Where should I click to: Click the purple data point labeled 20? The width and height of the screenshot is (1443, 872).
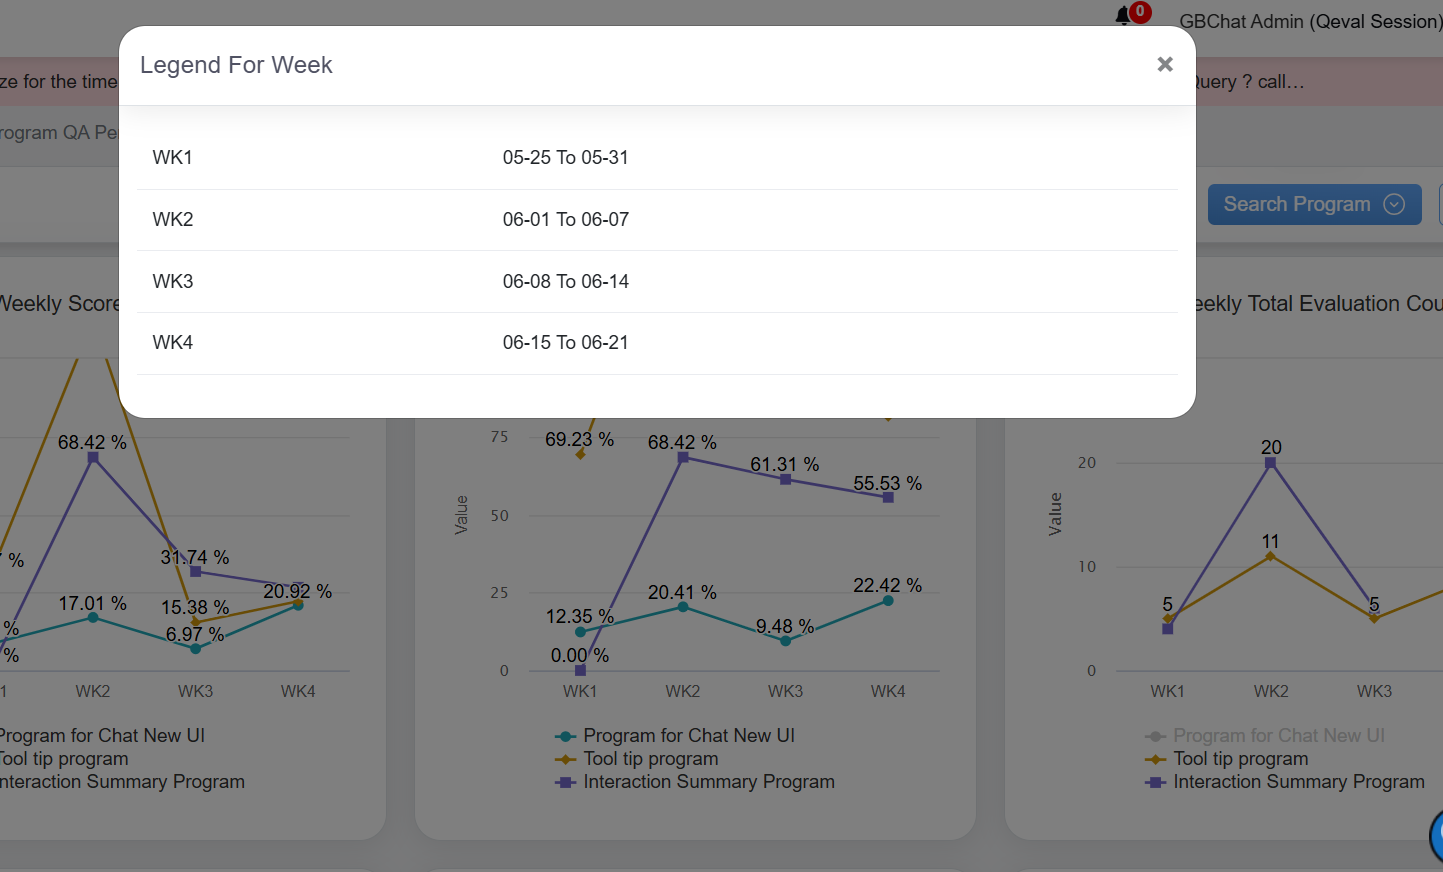(x=1270, y=463)
